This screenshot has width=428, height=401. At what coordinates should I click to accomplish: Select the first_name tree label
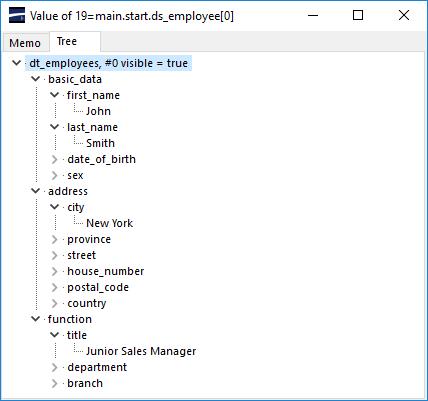tap(93, 95)
